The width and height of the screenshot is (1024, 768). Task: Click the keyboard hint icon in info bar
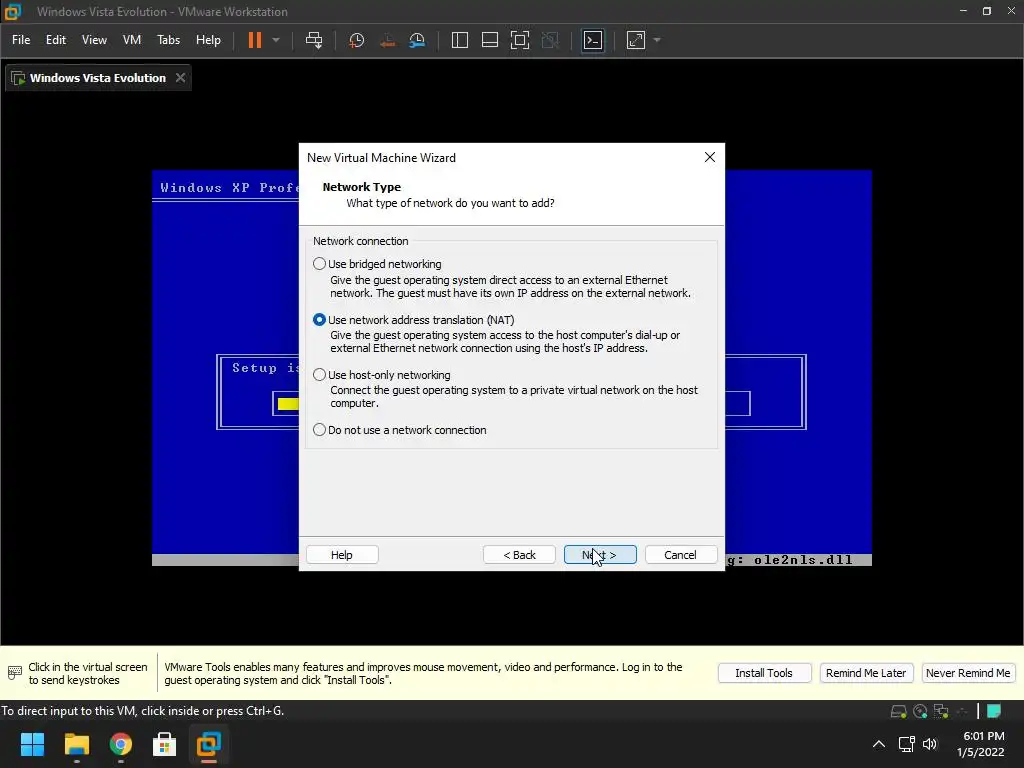(x=14, y=673)
